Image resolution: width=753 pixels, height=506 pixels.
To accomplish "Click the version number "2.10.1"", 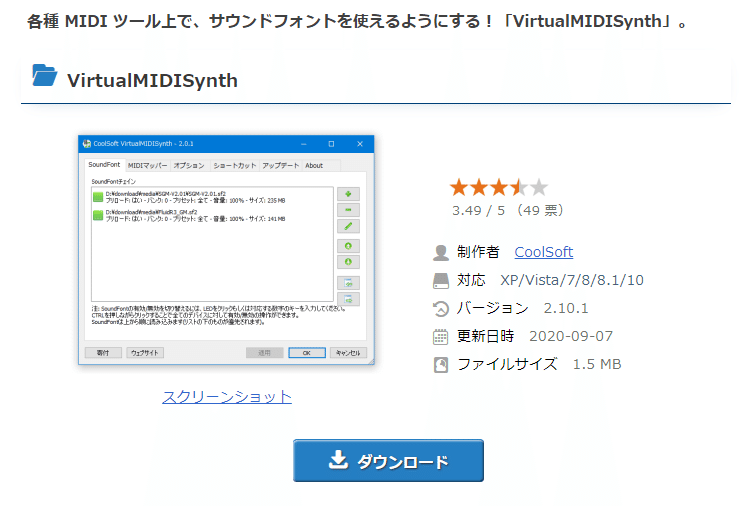I will pos(566,308).
